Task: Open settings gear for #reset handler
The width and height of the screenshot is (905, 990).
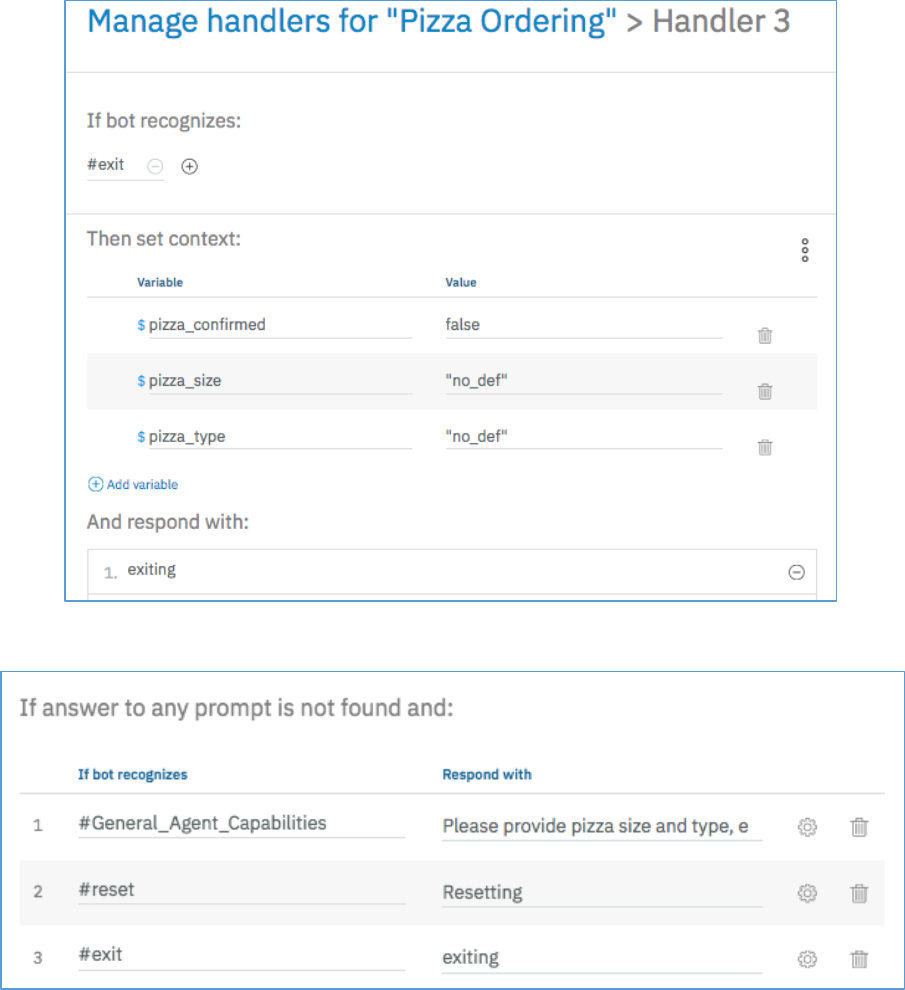Action: pos(807,893)
